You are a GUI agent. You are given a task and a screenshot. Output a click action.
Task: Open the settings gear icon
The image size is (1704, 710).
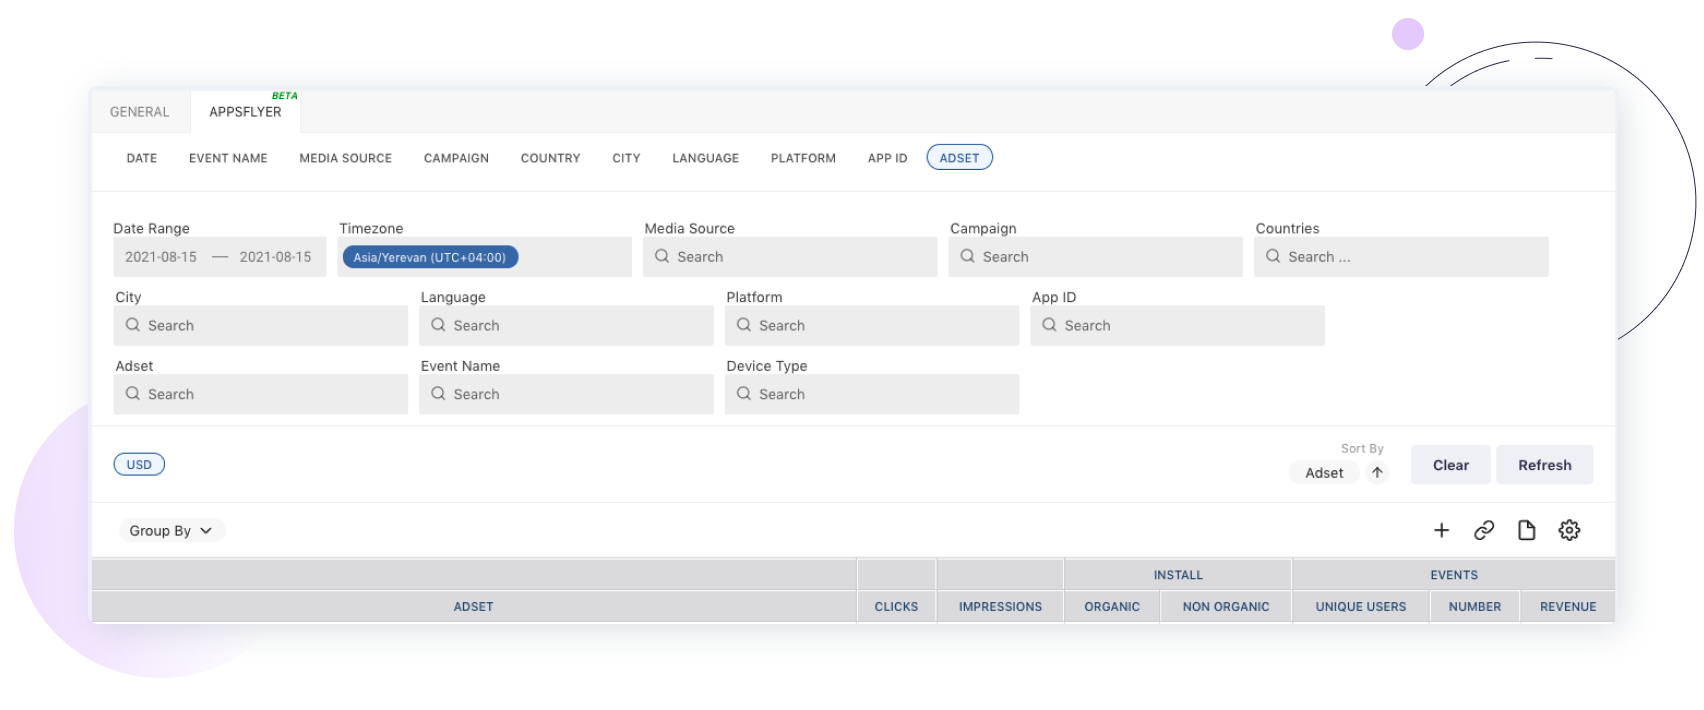tap(1569, 530)
